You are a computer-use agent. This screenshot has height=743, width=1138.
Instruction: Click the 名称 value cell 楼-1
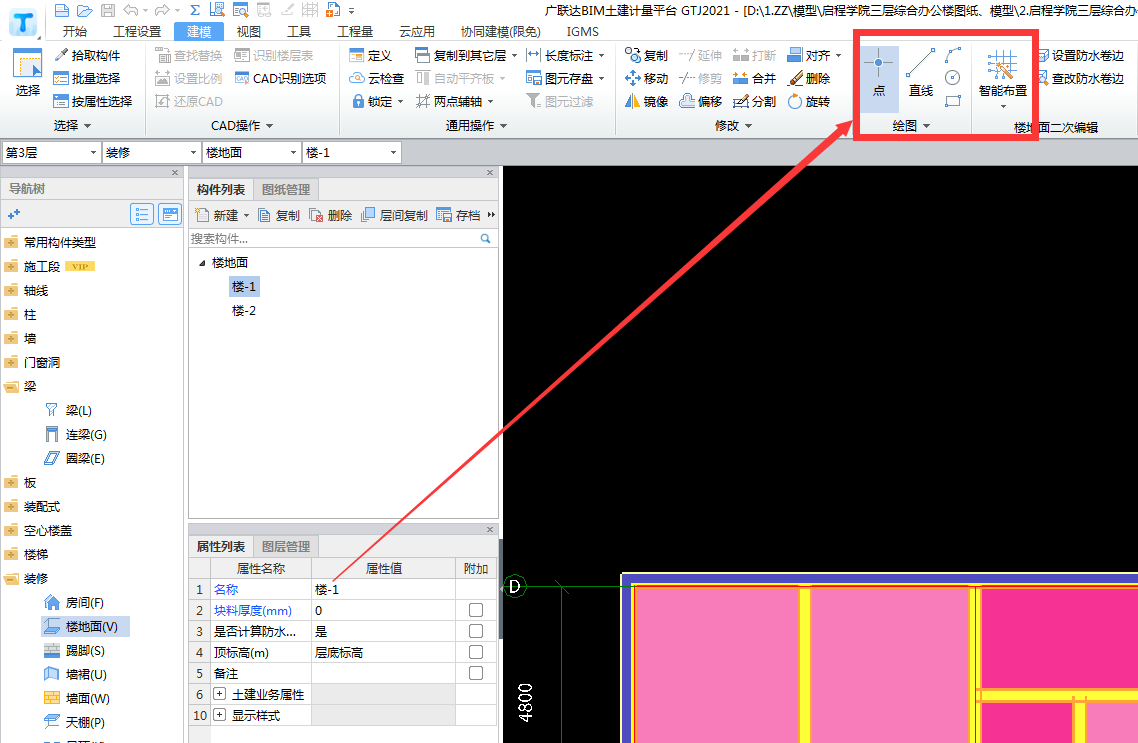click(x=383, y=589)
